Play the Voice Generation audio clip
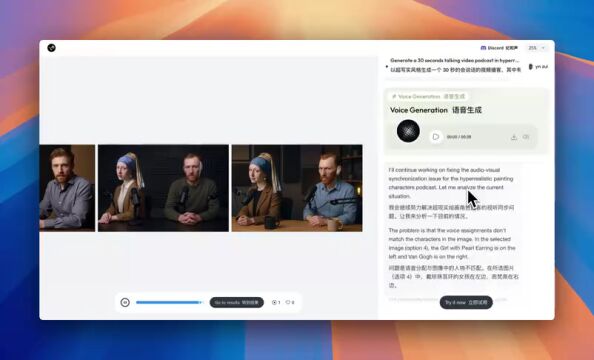Viewport: 594px width, 360px height. (x=436, y=137)
